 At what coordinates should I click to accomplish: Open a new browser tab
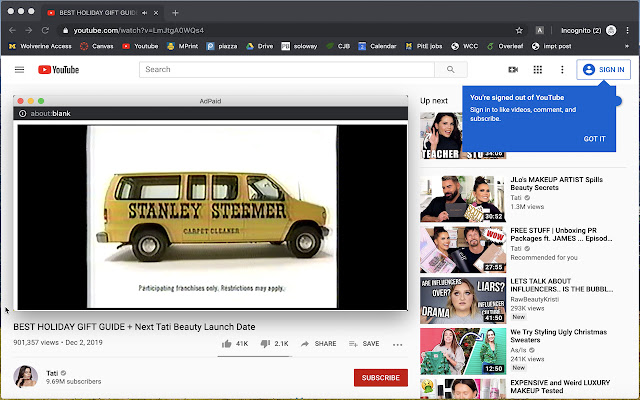coord(175,13)
